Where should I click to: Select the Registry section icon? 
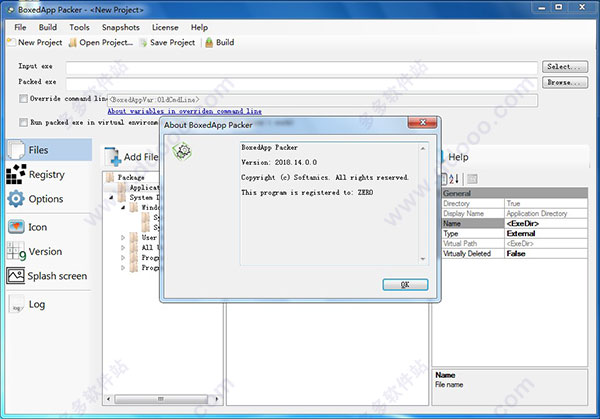[x=16, y=174]
